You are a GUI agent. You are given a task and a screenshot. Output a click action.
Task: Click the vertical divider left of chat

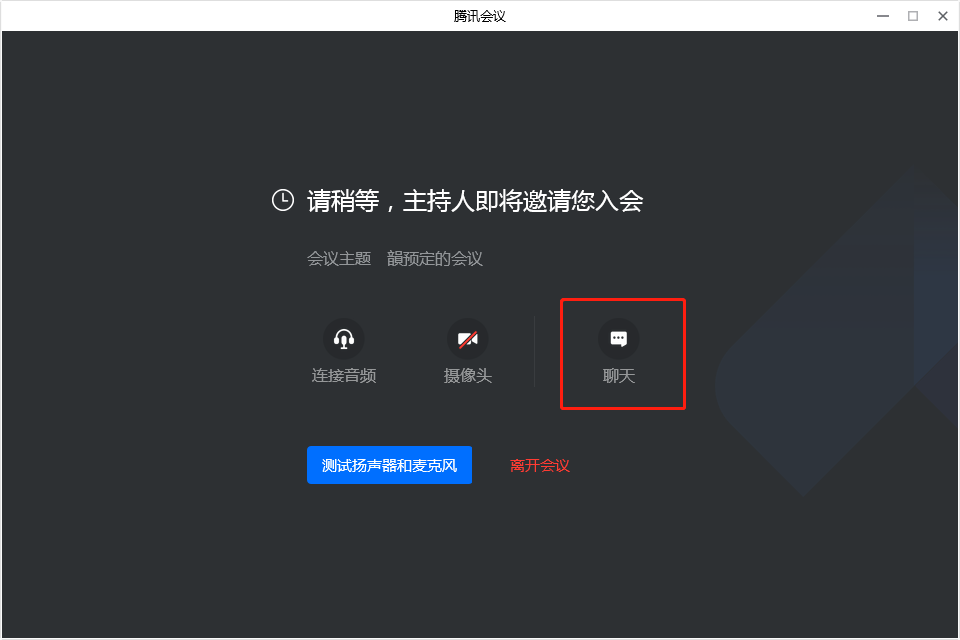pyautogui.click(x=534, y=352)
